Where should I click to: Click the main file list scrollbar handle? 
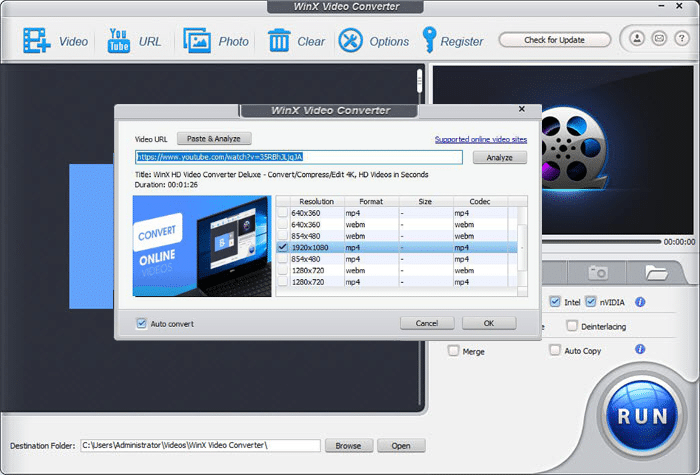pyautogui.click(x=419, y=82)
